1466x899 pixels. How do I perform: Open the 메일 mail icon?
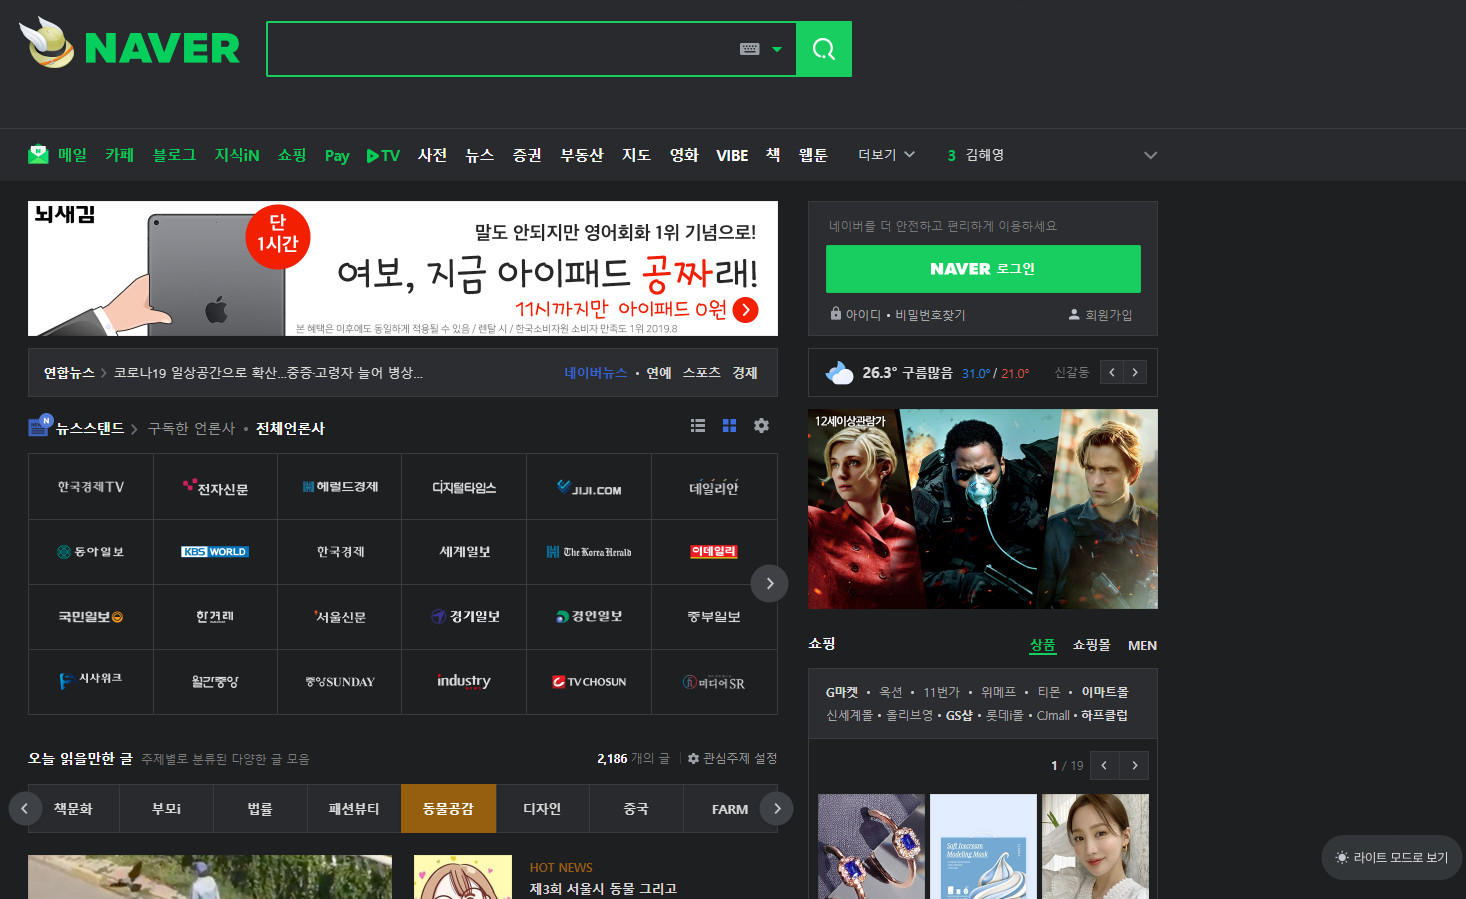tap(38, 154)
